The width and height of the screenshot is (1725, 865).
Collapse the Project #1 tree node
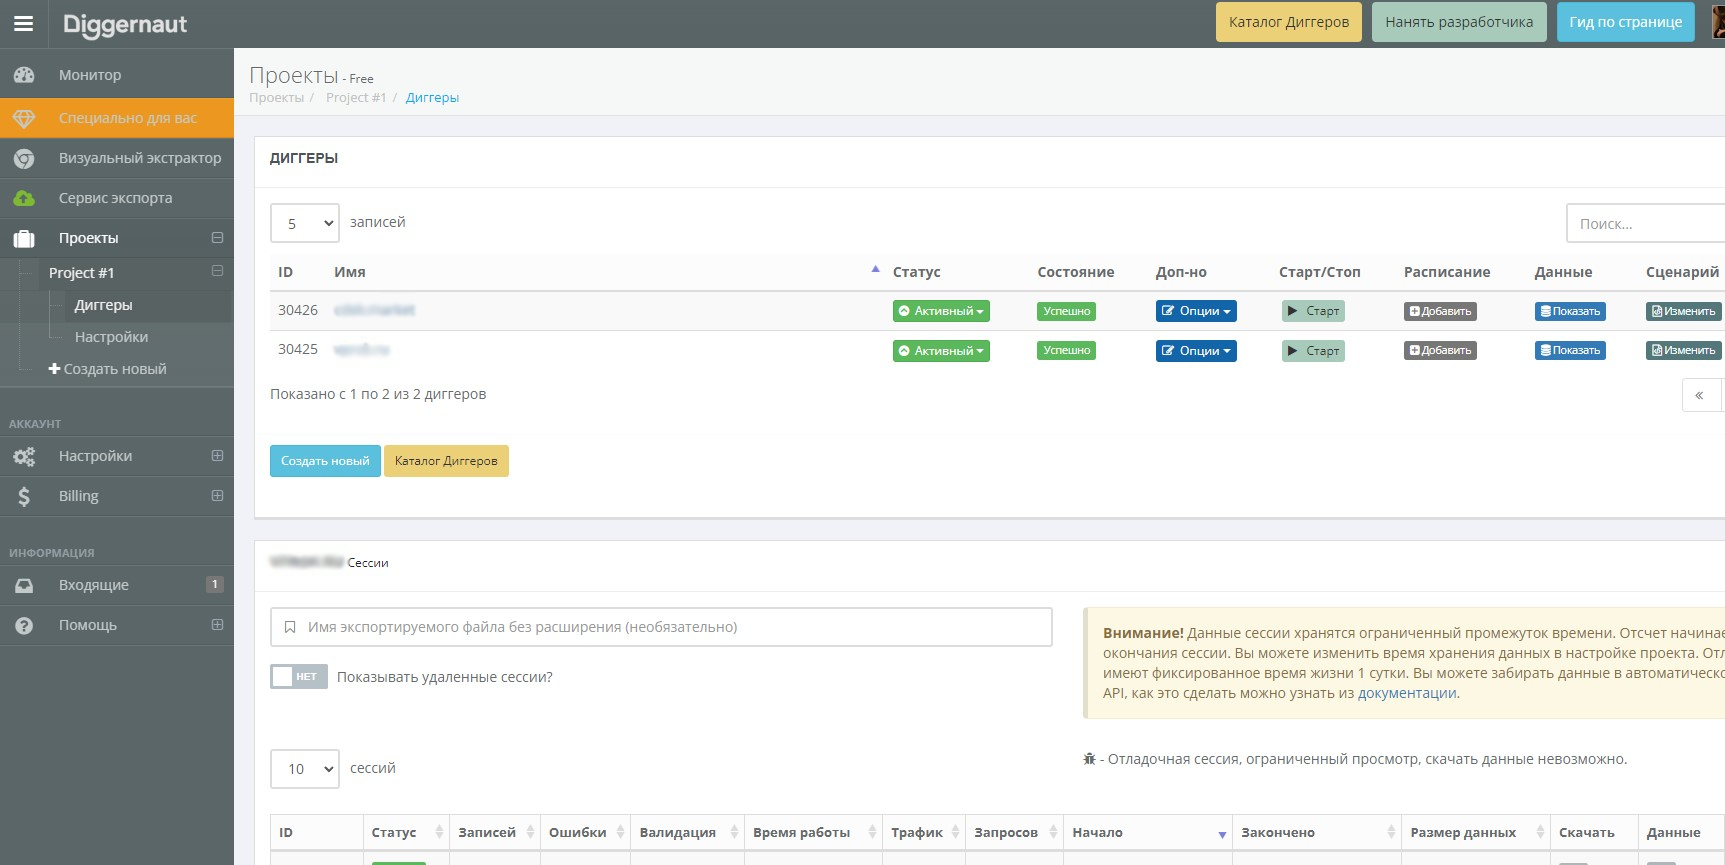[x=217, y=272]
